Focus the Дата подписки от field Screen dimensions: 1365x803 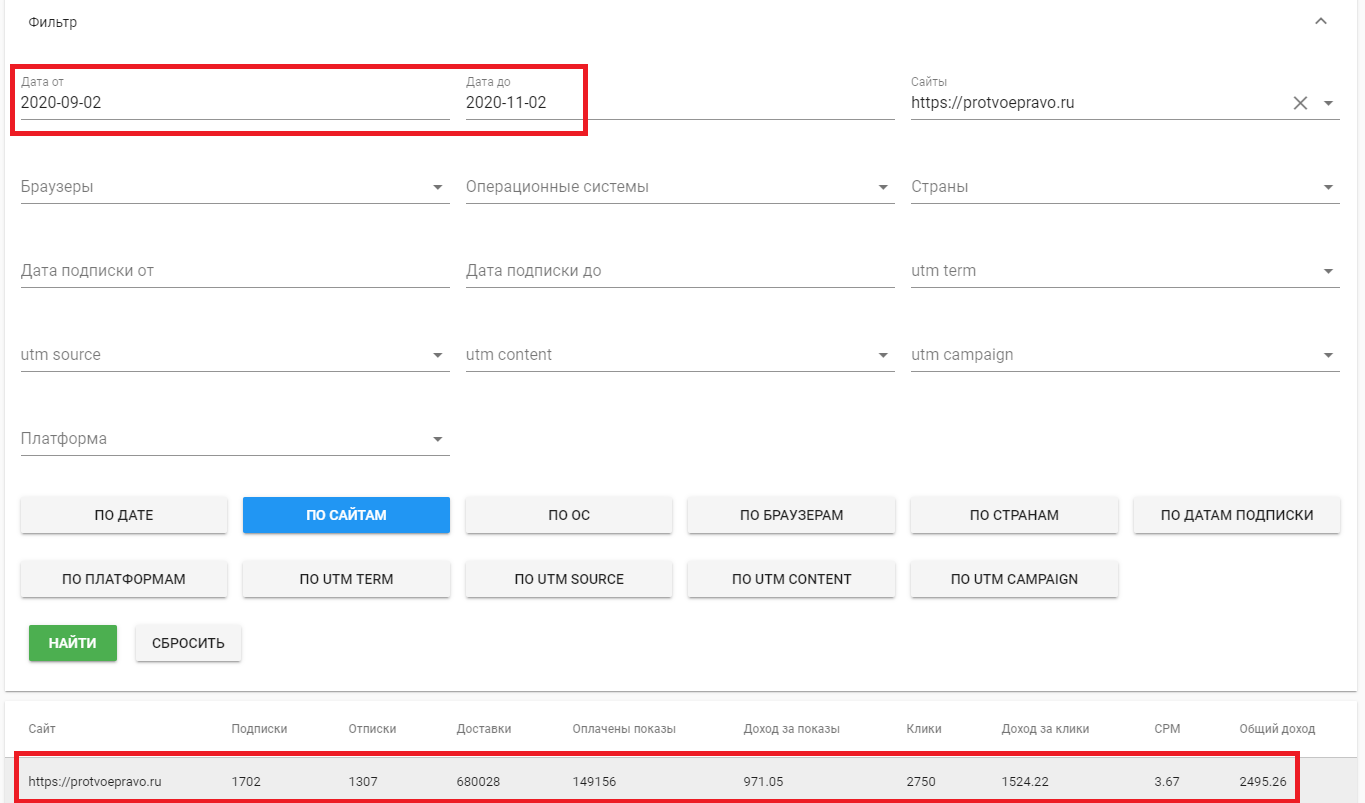click(235, 271)
